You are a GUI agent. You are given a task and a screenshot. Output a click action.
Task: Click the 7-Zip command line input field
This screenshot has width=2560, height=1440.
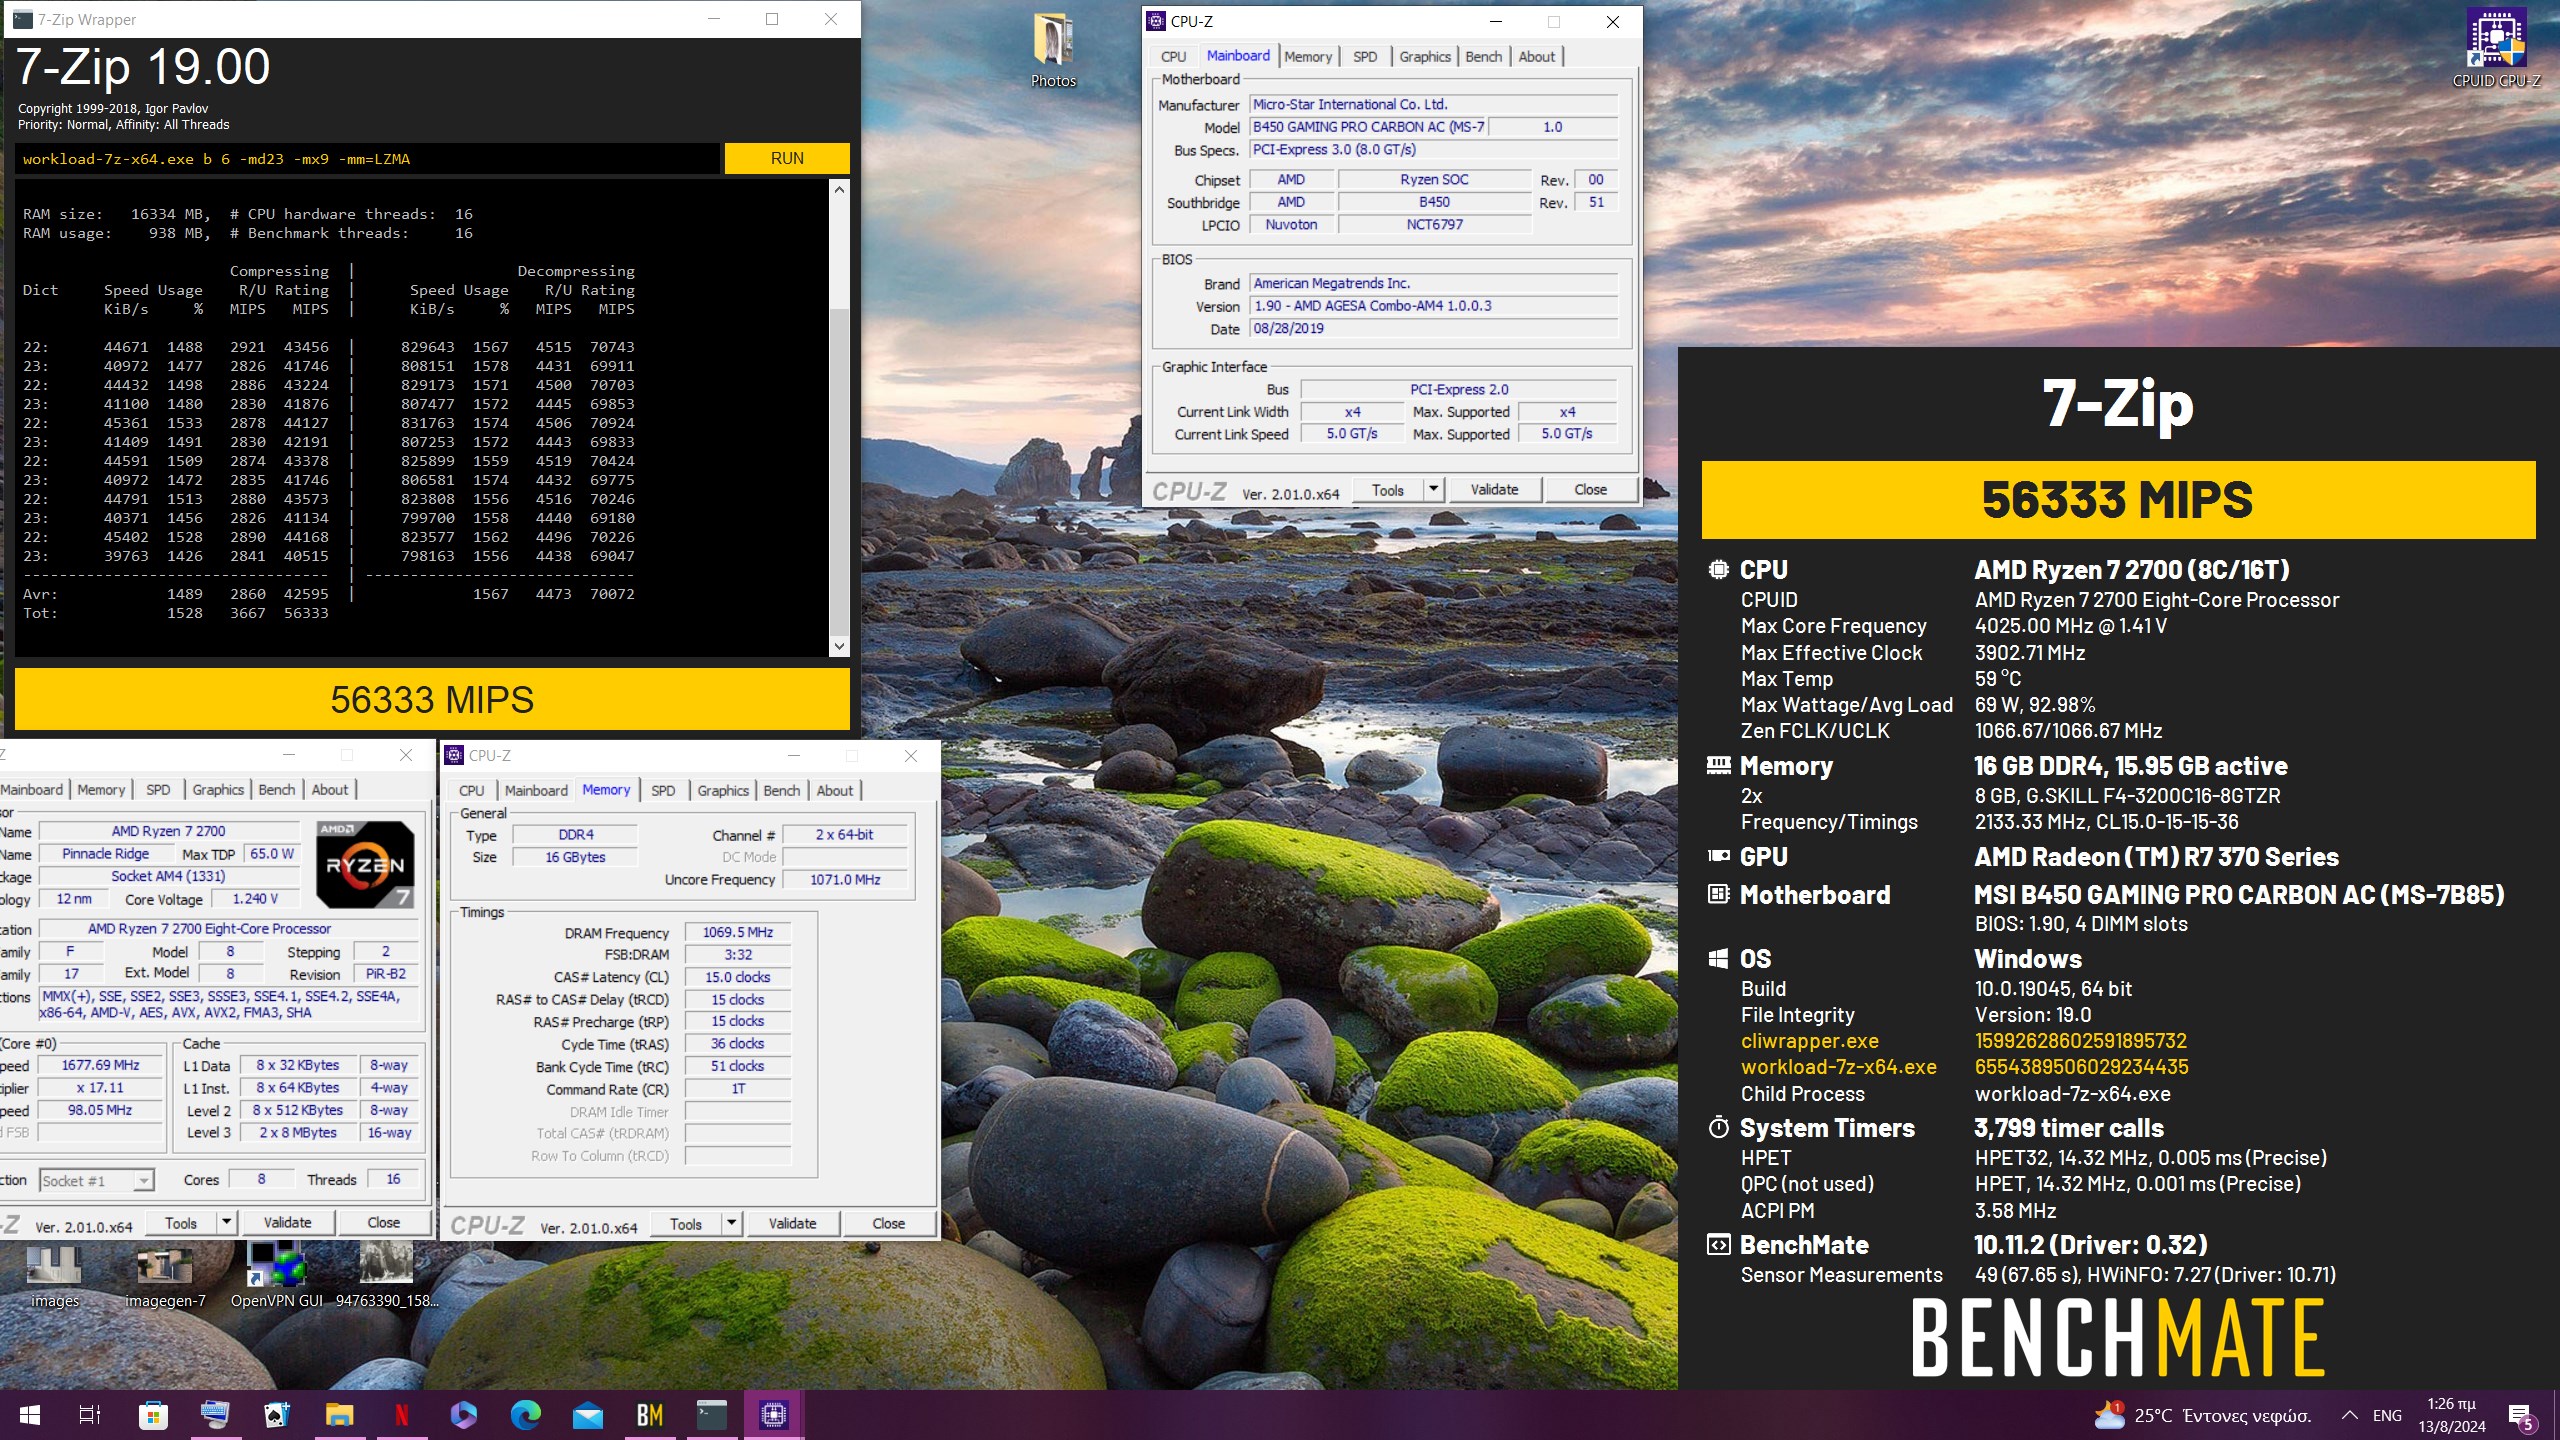click(367, 159)
